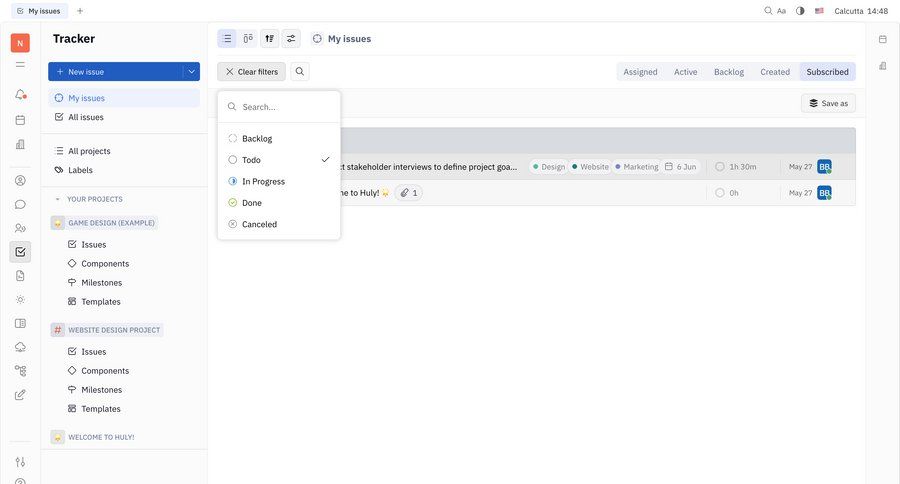900x484 pixels.
Task: Click the BB assignee avatar on Huly issue
Action: 824,193
